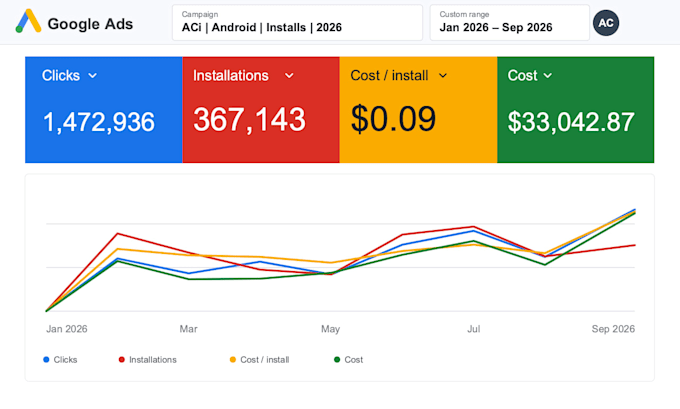This screenshot has height=409, width=680.
Task: Expand the Cost / install dropdown arrow
Action: [x=443, y=75]
